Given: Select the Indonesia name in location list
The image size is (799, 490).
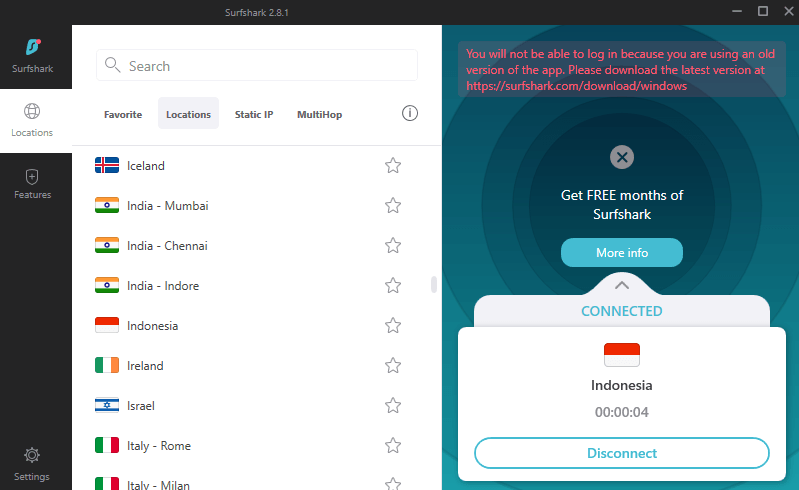Looking at the screenshot, I should click(152, 325).
